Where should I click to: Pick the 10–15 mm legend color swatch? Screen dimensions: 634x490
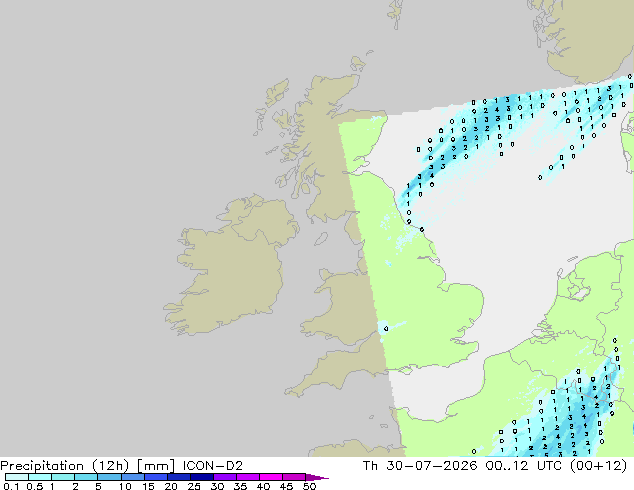[x=132, y=477]
